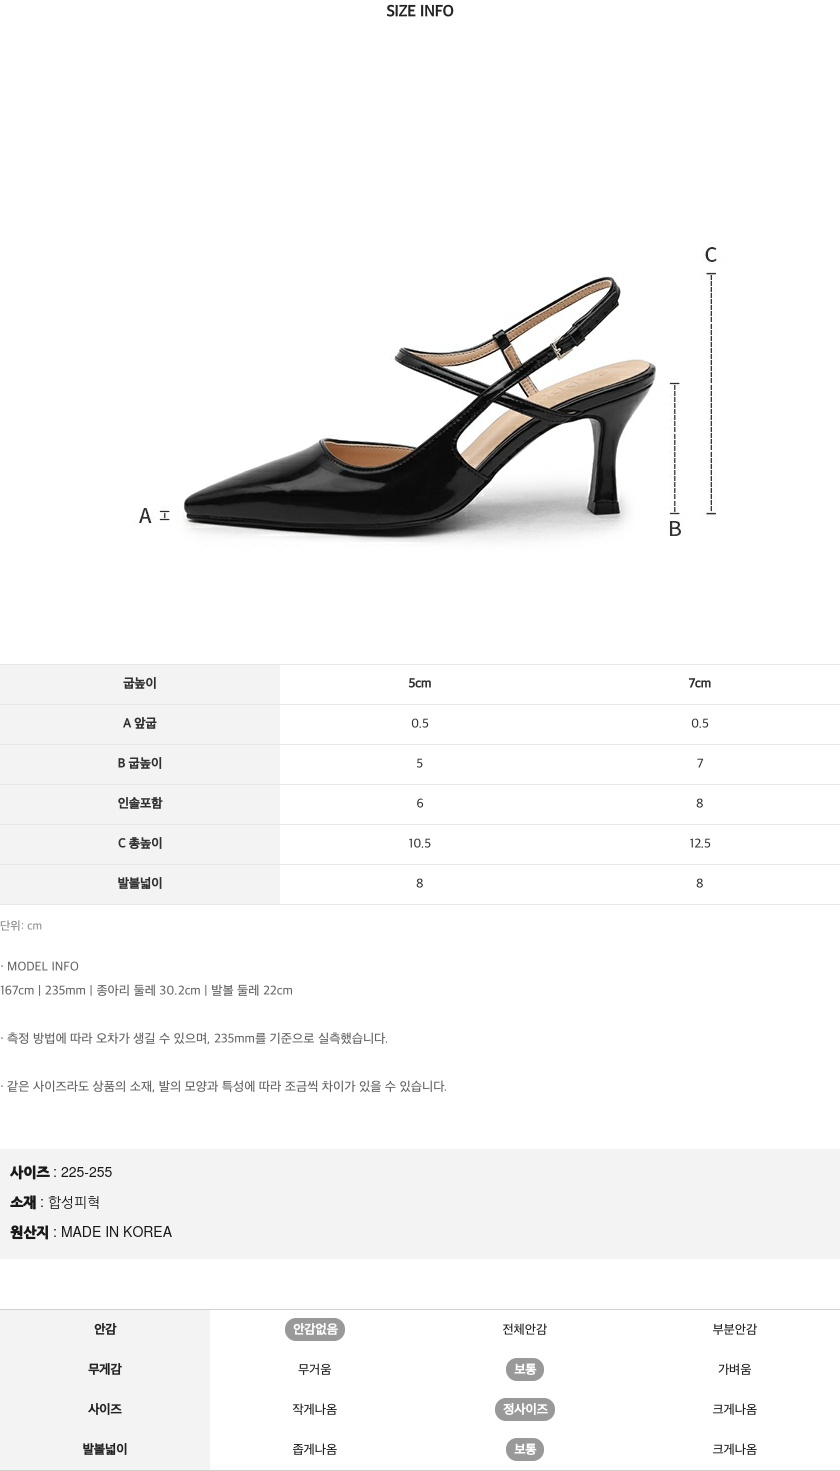This screenshot has width=840, height=1471.
Task: Click the SIZE INFO heading
Action: pyautogui.click(x=420, y=11)
